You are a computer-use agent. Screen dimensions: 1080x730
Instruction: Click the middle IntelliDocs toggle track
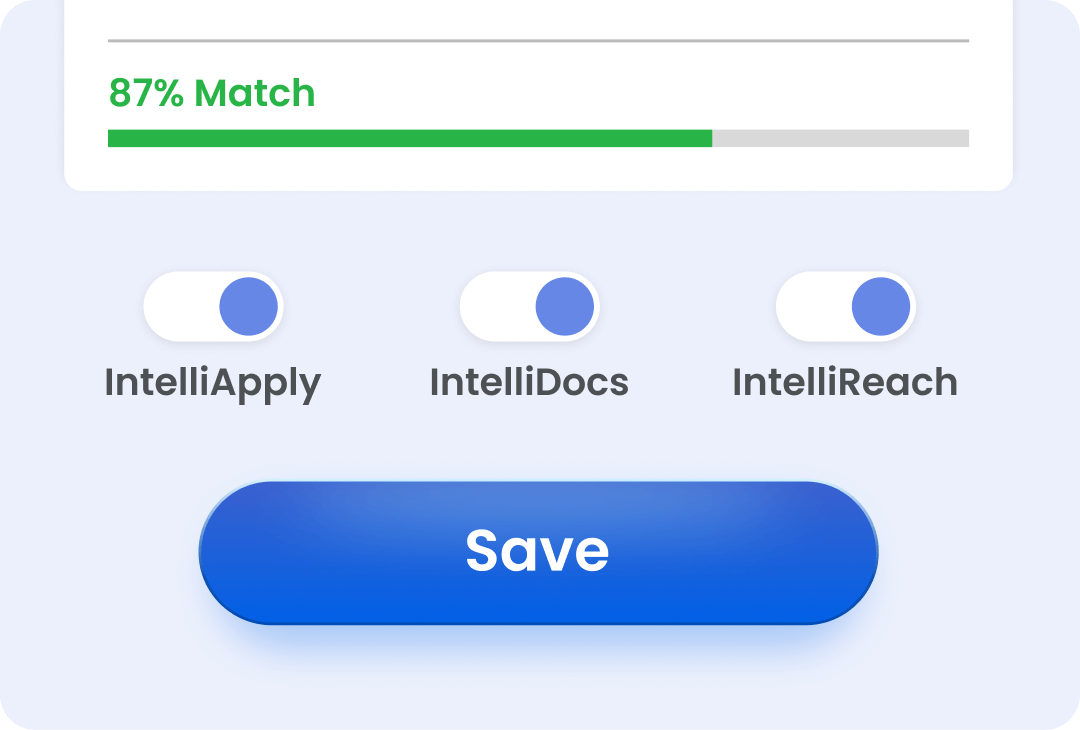click(528, 306)
